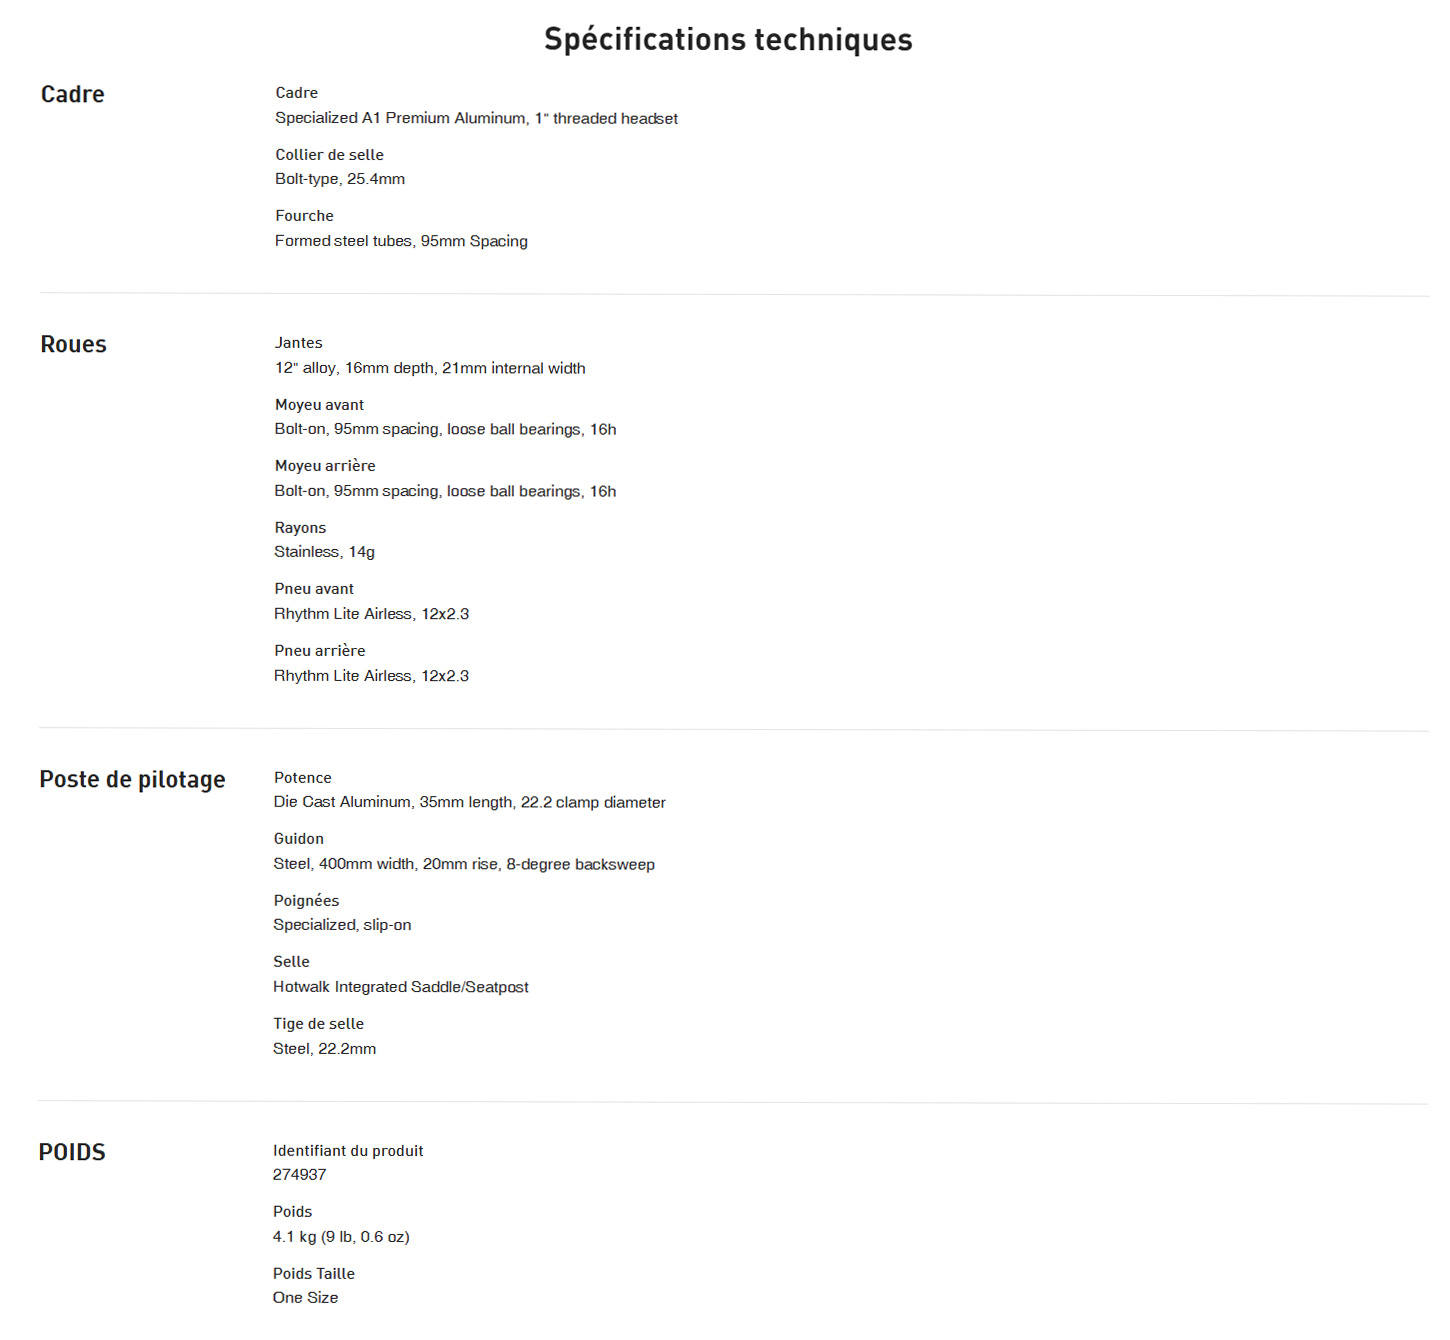The height and width of the screenshot is (1340, 1450).
Task: Click the Tige de selle label
Action: (318, 1024)
